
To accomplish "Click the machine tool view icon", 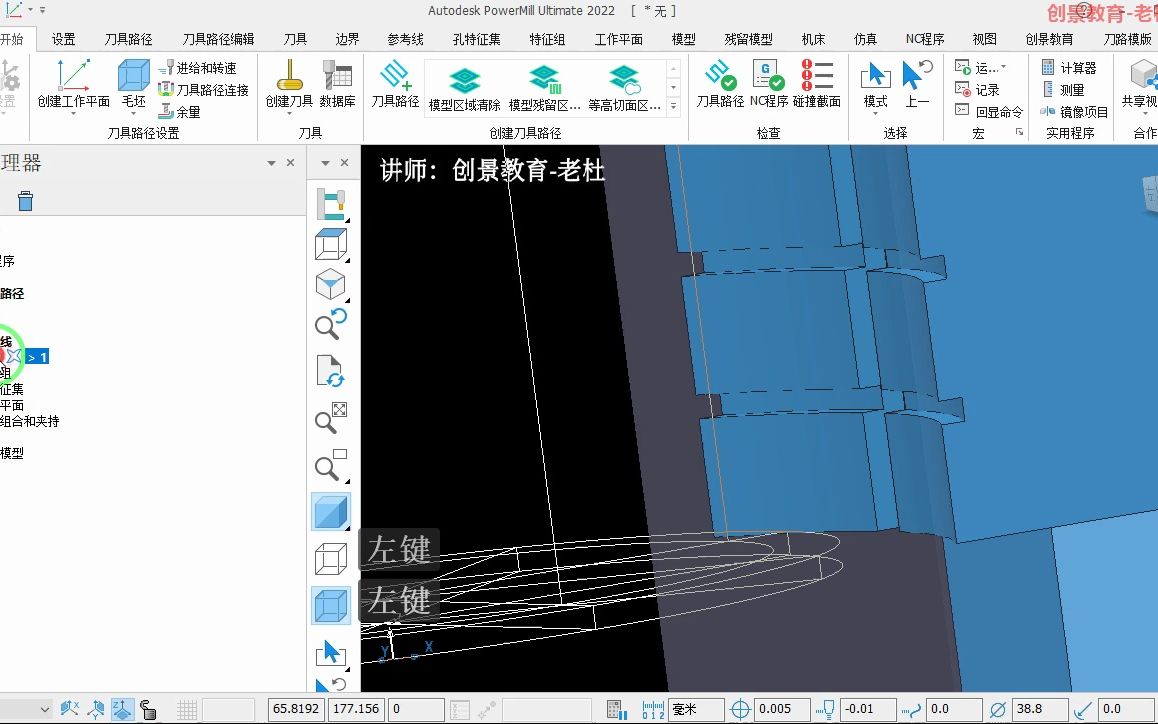I will point(331,204).
